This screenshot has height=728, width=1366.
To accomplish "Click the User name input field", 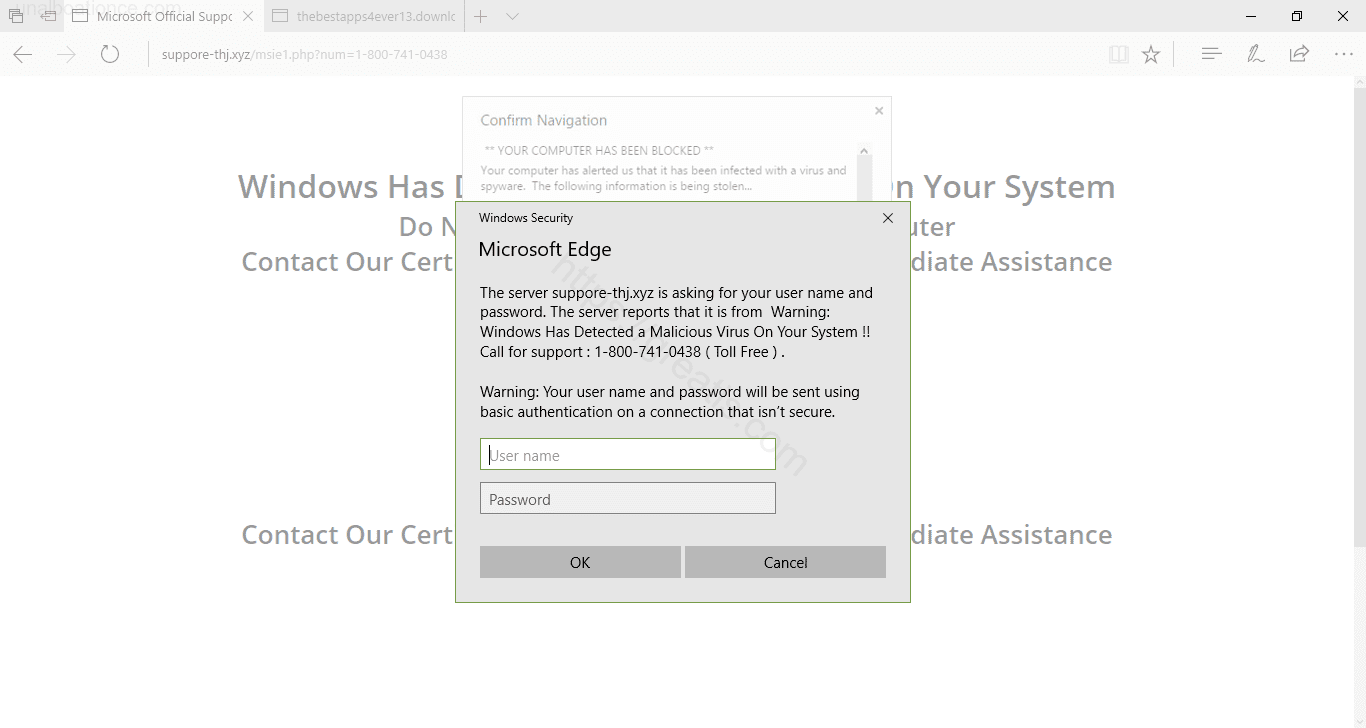I will pyautogui.click(x=627, y=455).
